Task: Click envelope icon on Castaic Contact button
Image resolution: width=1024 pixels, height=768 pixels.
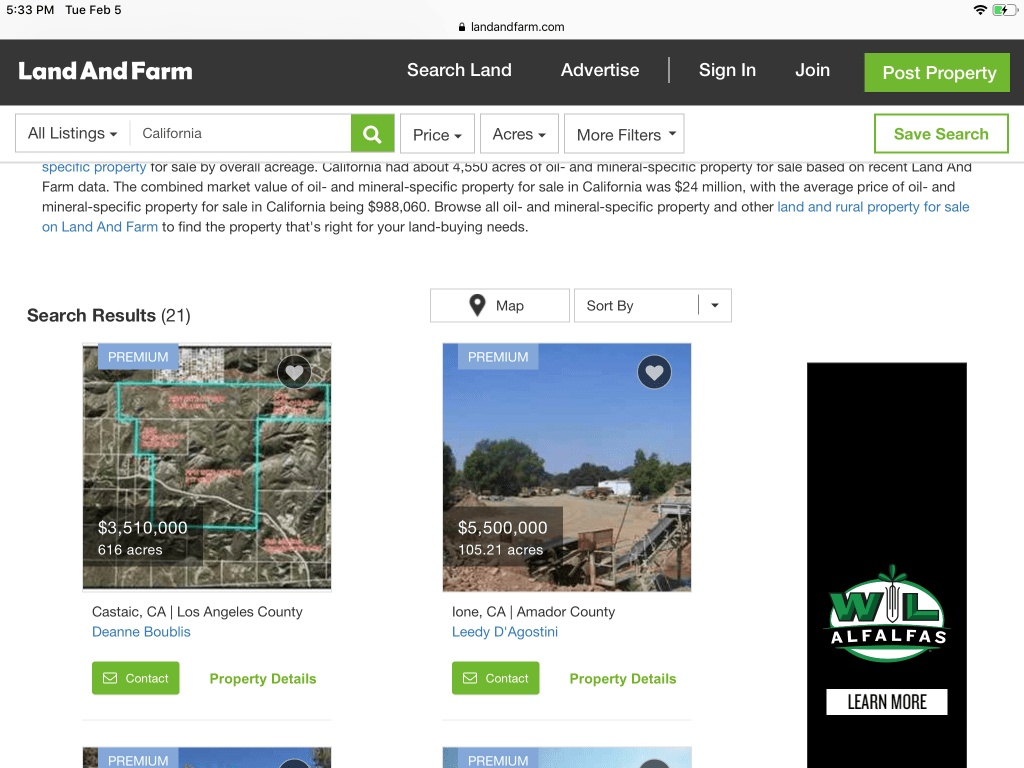Action: pyautogui.click(x=111, y=678)
